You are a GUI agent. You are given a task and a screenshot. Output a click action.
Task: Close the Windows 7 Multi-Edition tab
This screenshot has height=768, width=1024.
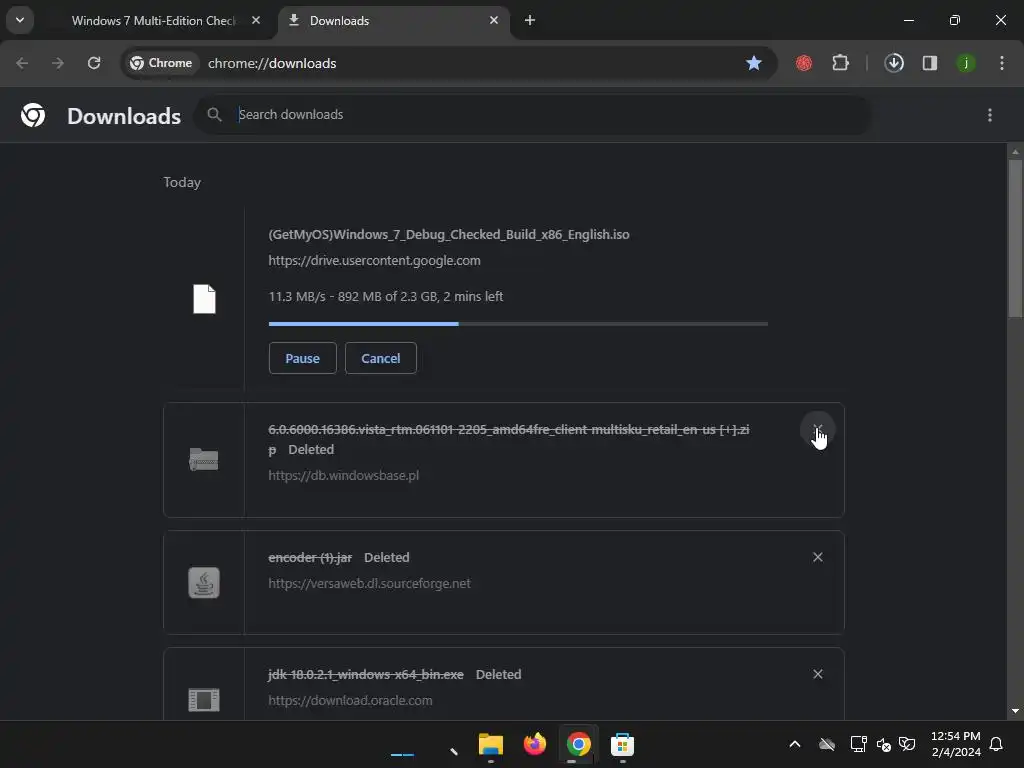click(x=256, y=20)
